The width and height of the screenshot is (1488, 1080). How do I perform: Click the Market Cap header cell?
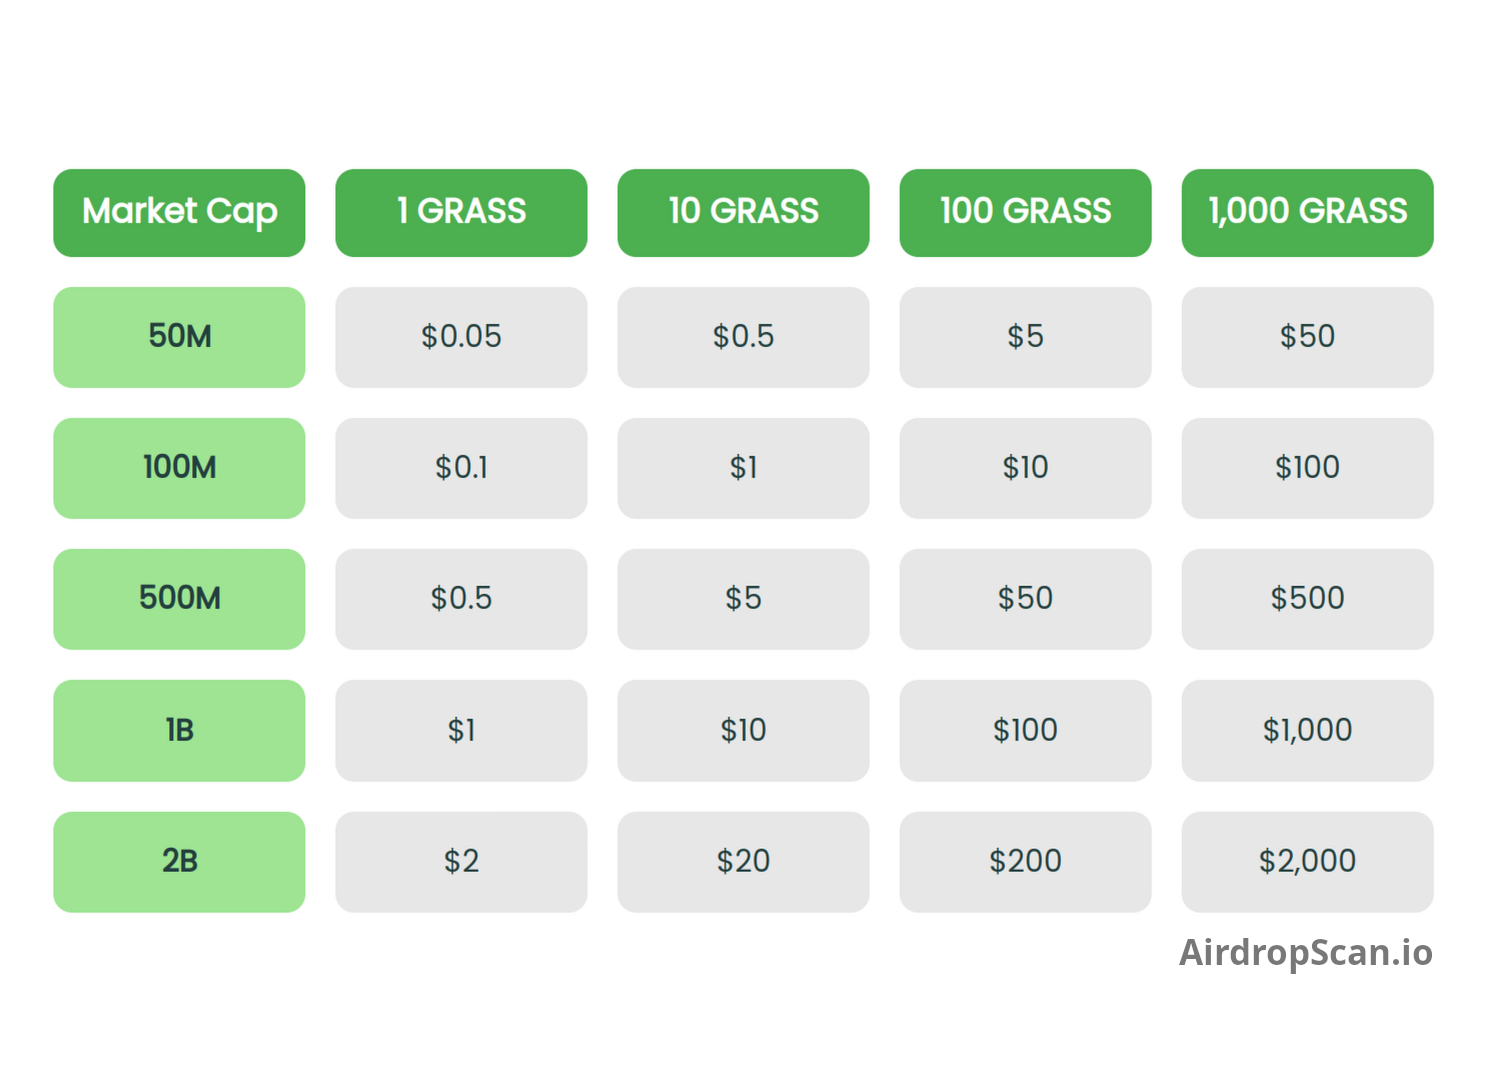[x=179, y=213]
